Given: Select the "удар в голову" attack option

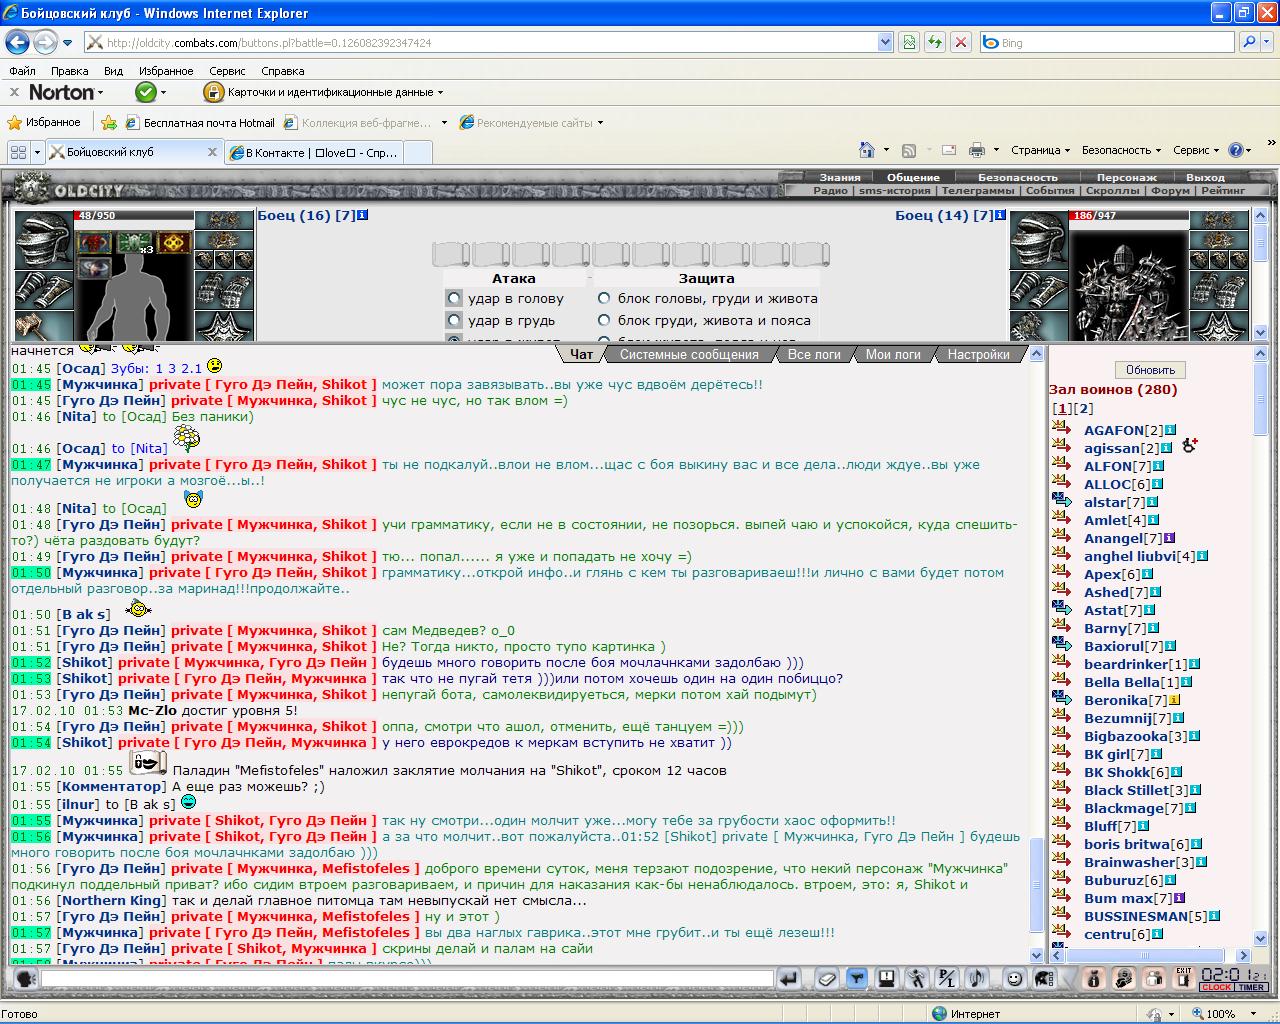Looking at the screenshot, I should click(x=455, y=298).
